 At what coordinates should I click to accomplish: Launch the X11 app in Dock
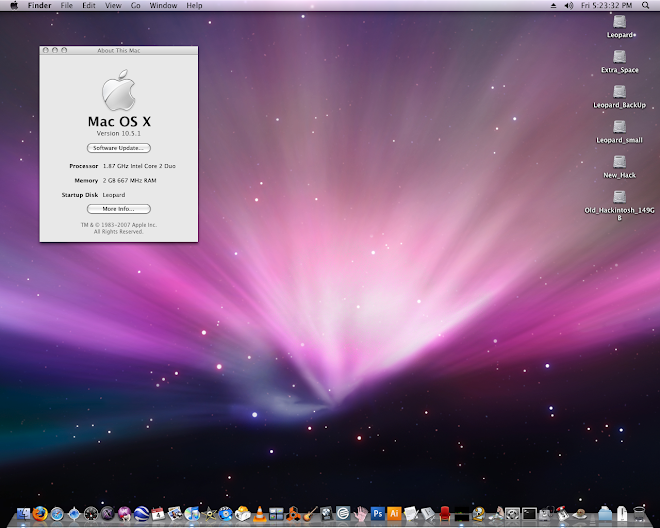[108, 514]
